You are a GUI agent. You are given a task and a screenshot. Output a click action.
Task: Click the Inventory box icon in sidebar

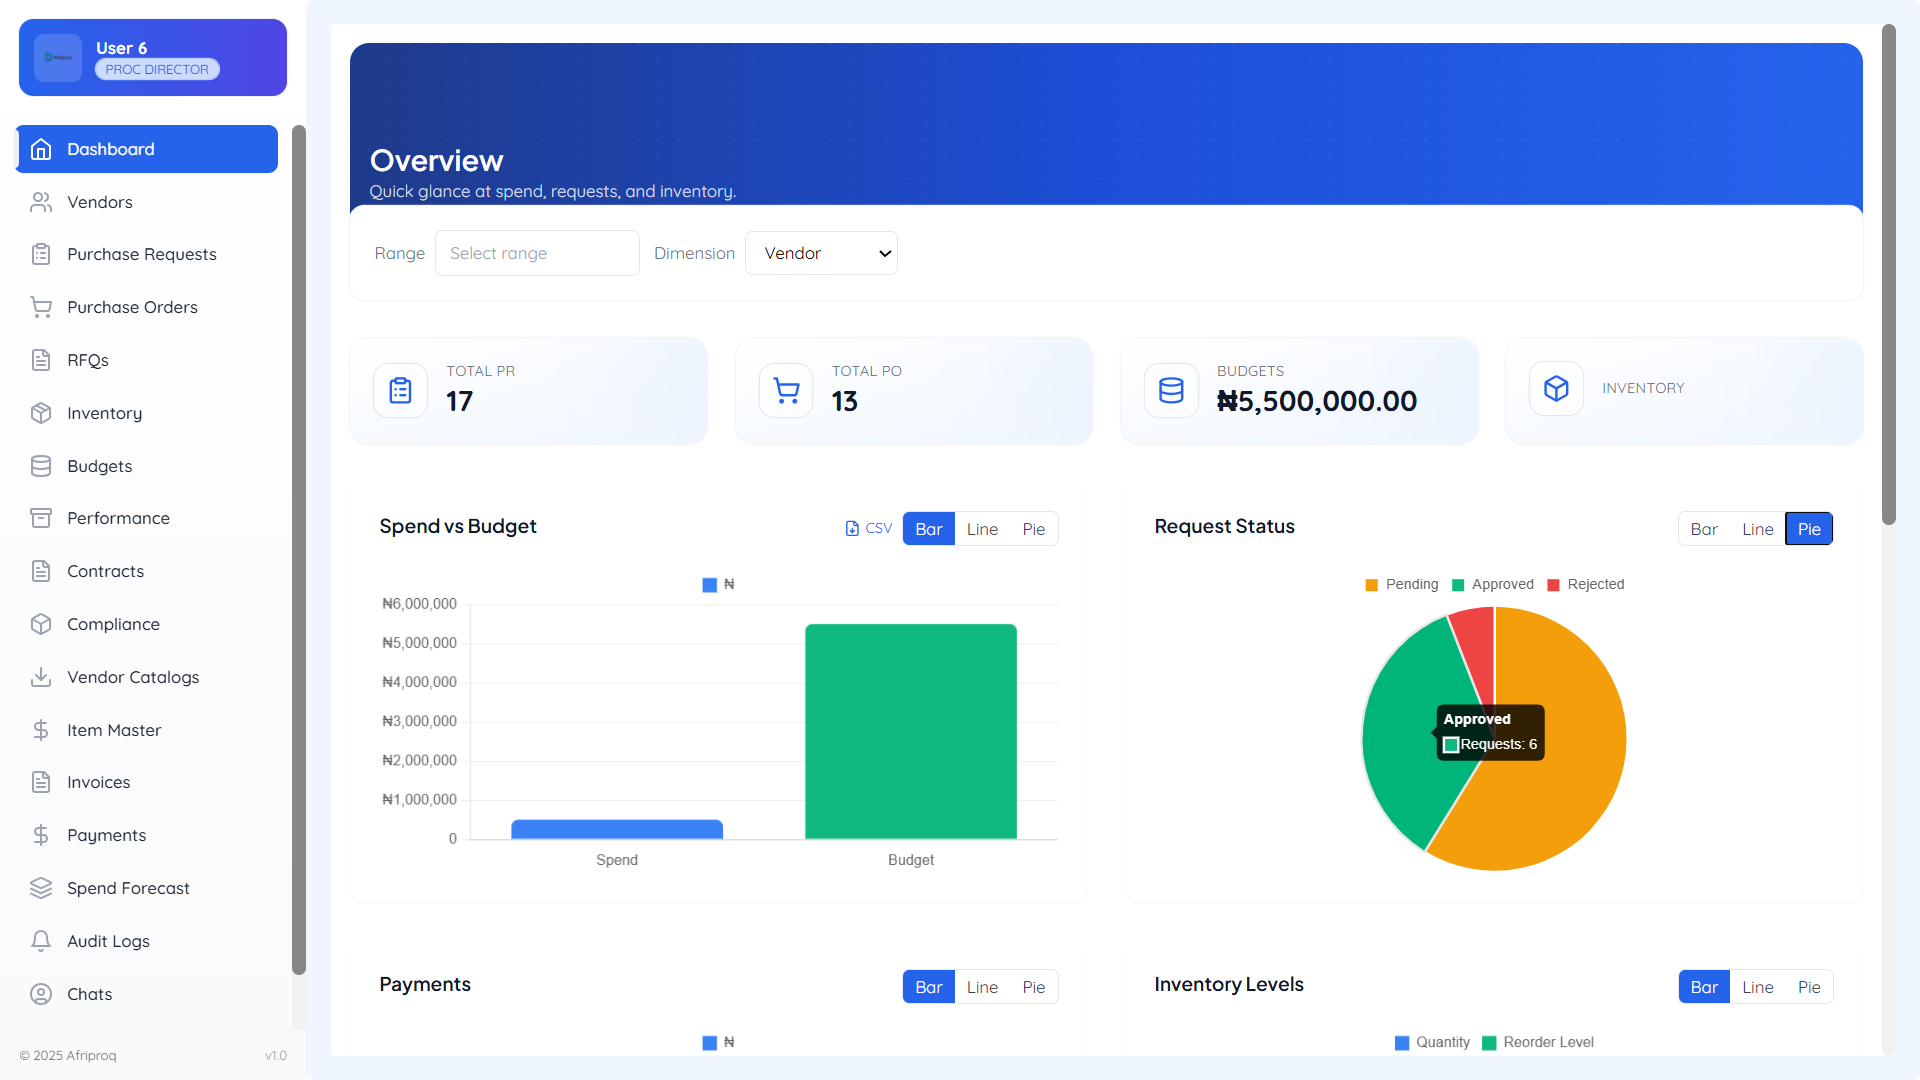(41, 413)
